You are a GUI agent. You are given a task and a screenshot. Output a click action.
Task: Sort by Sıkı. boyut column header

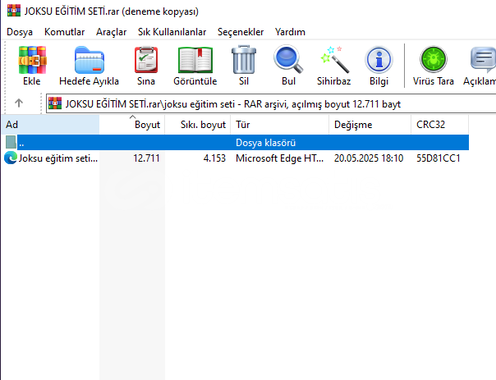(x=198, y=124)
